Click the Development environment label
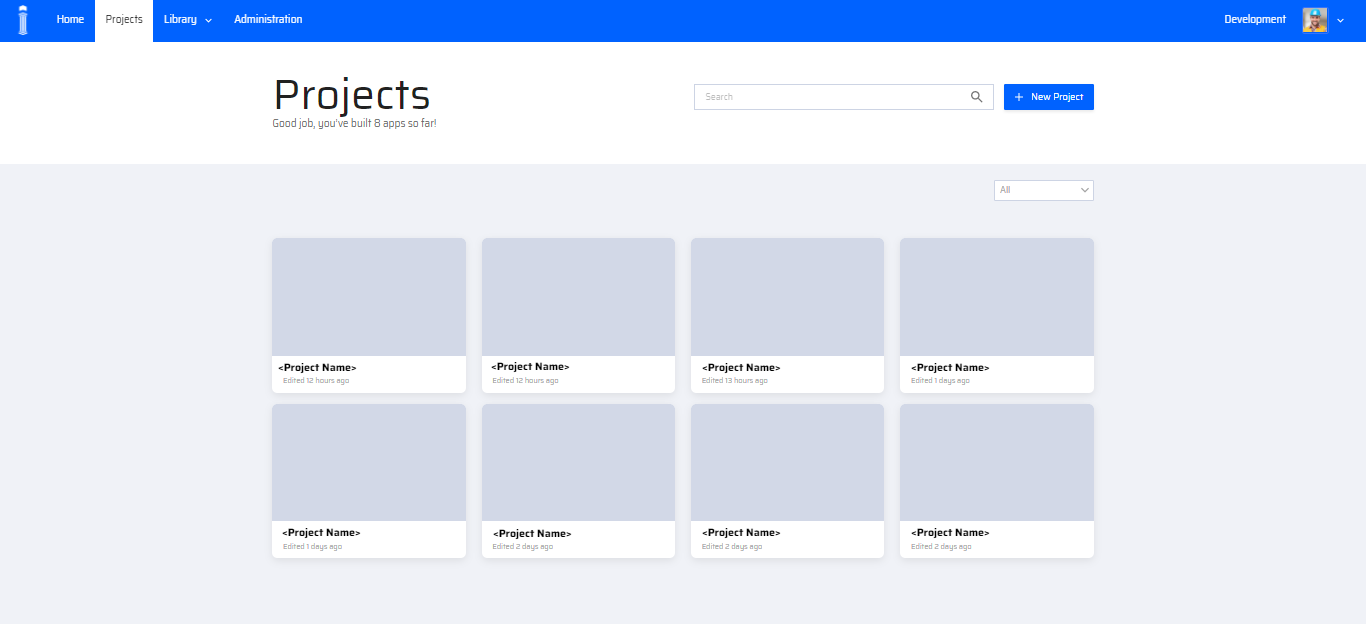This screenshot has height=624, width=1366. tap(1255, 20)
